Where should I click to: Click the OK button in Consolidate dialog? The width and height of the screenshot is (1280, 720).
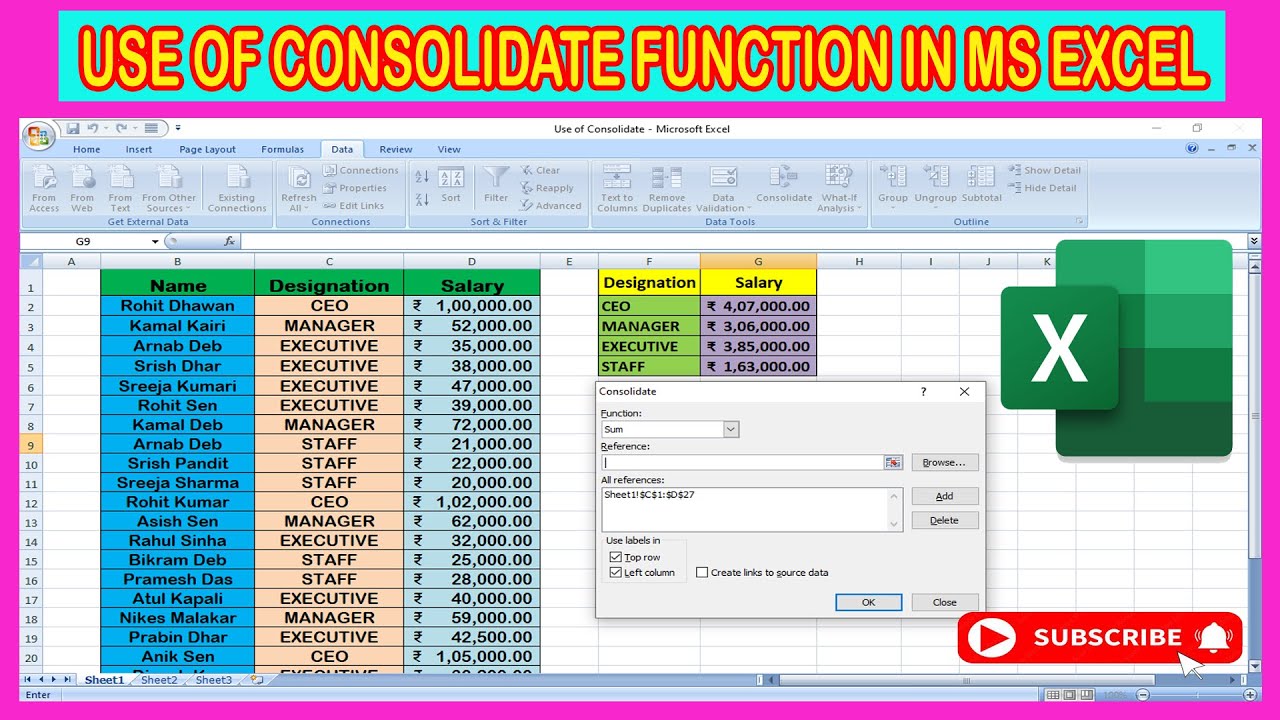[x=868, y=602]
